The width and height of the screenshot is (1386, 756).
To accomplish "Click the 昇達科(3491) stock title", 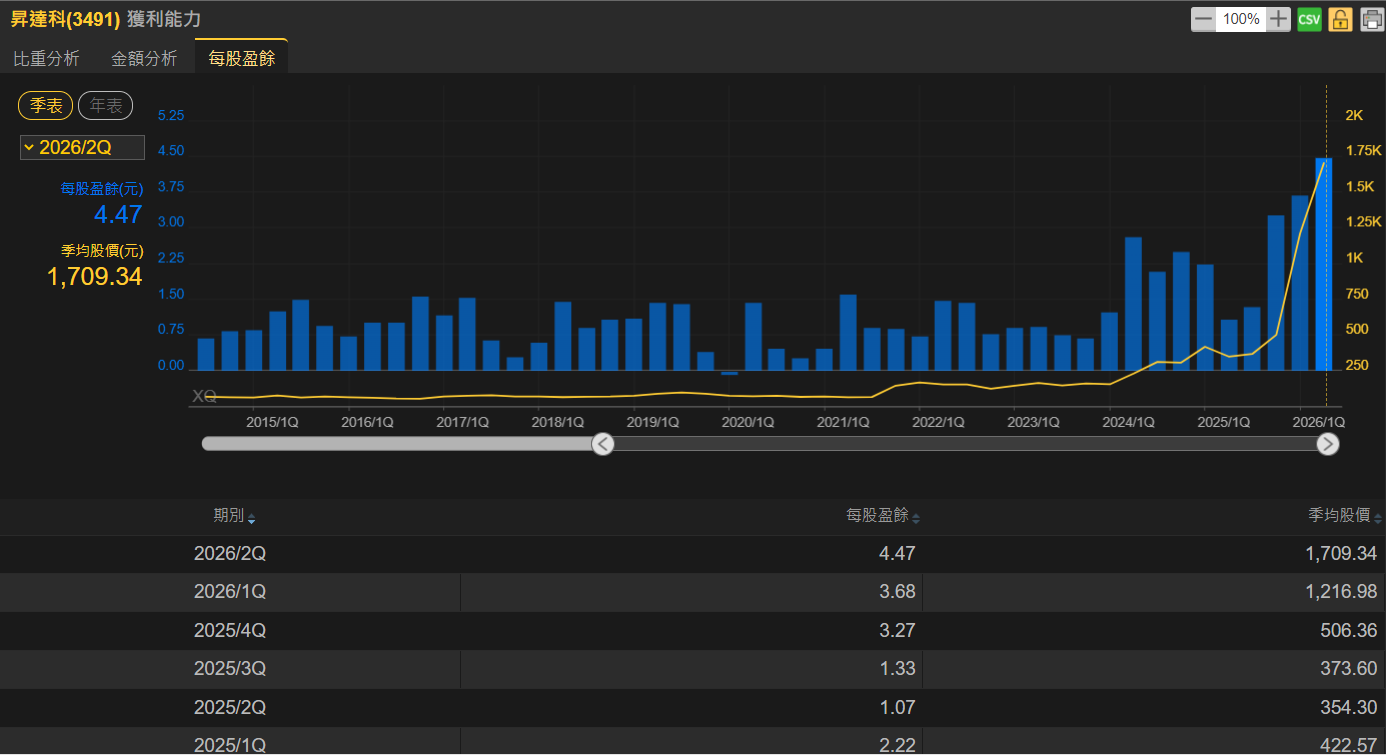I will [65, 19].
